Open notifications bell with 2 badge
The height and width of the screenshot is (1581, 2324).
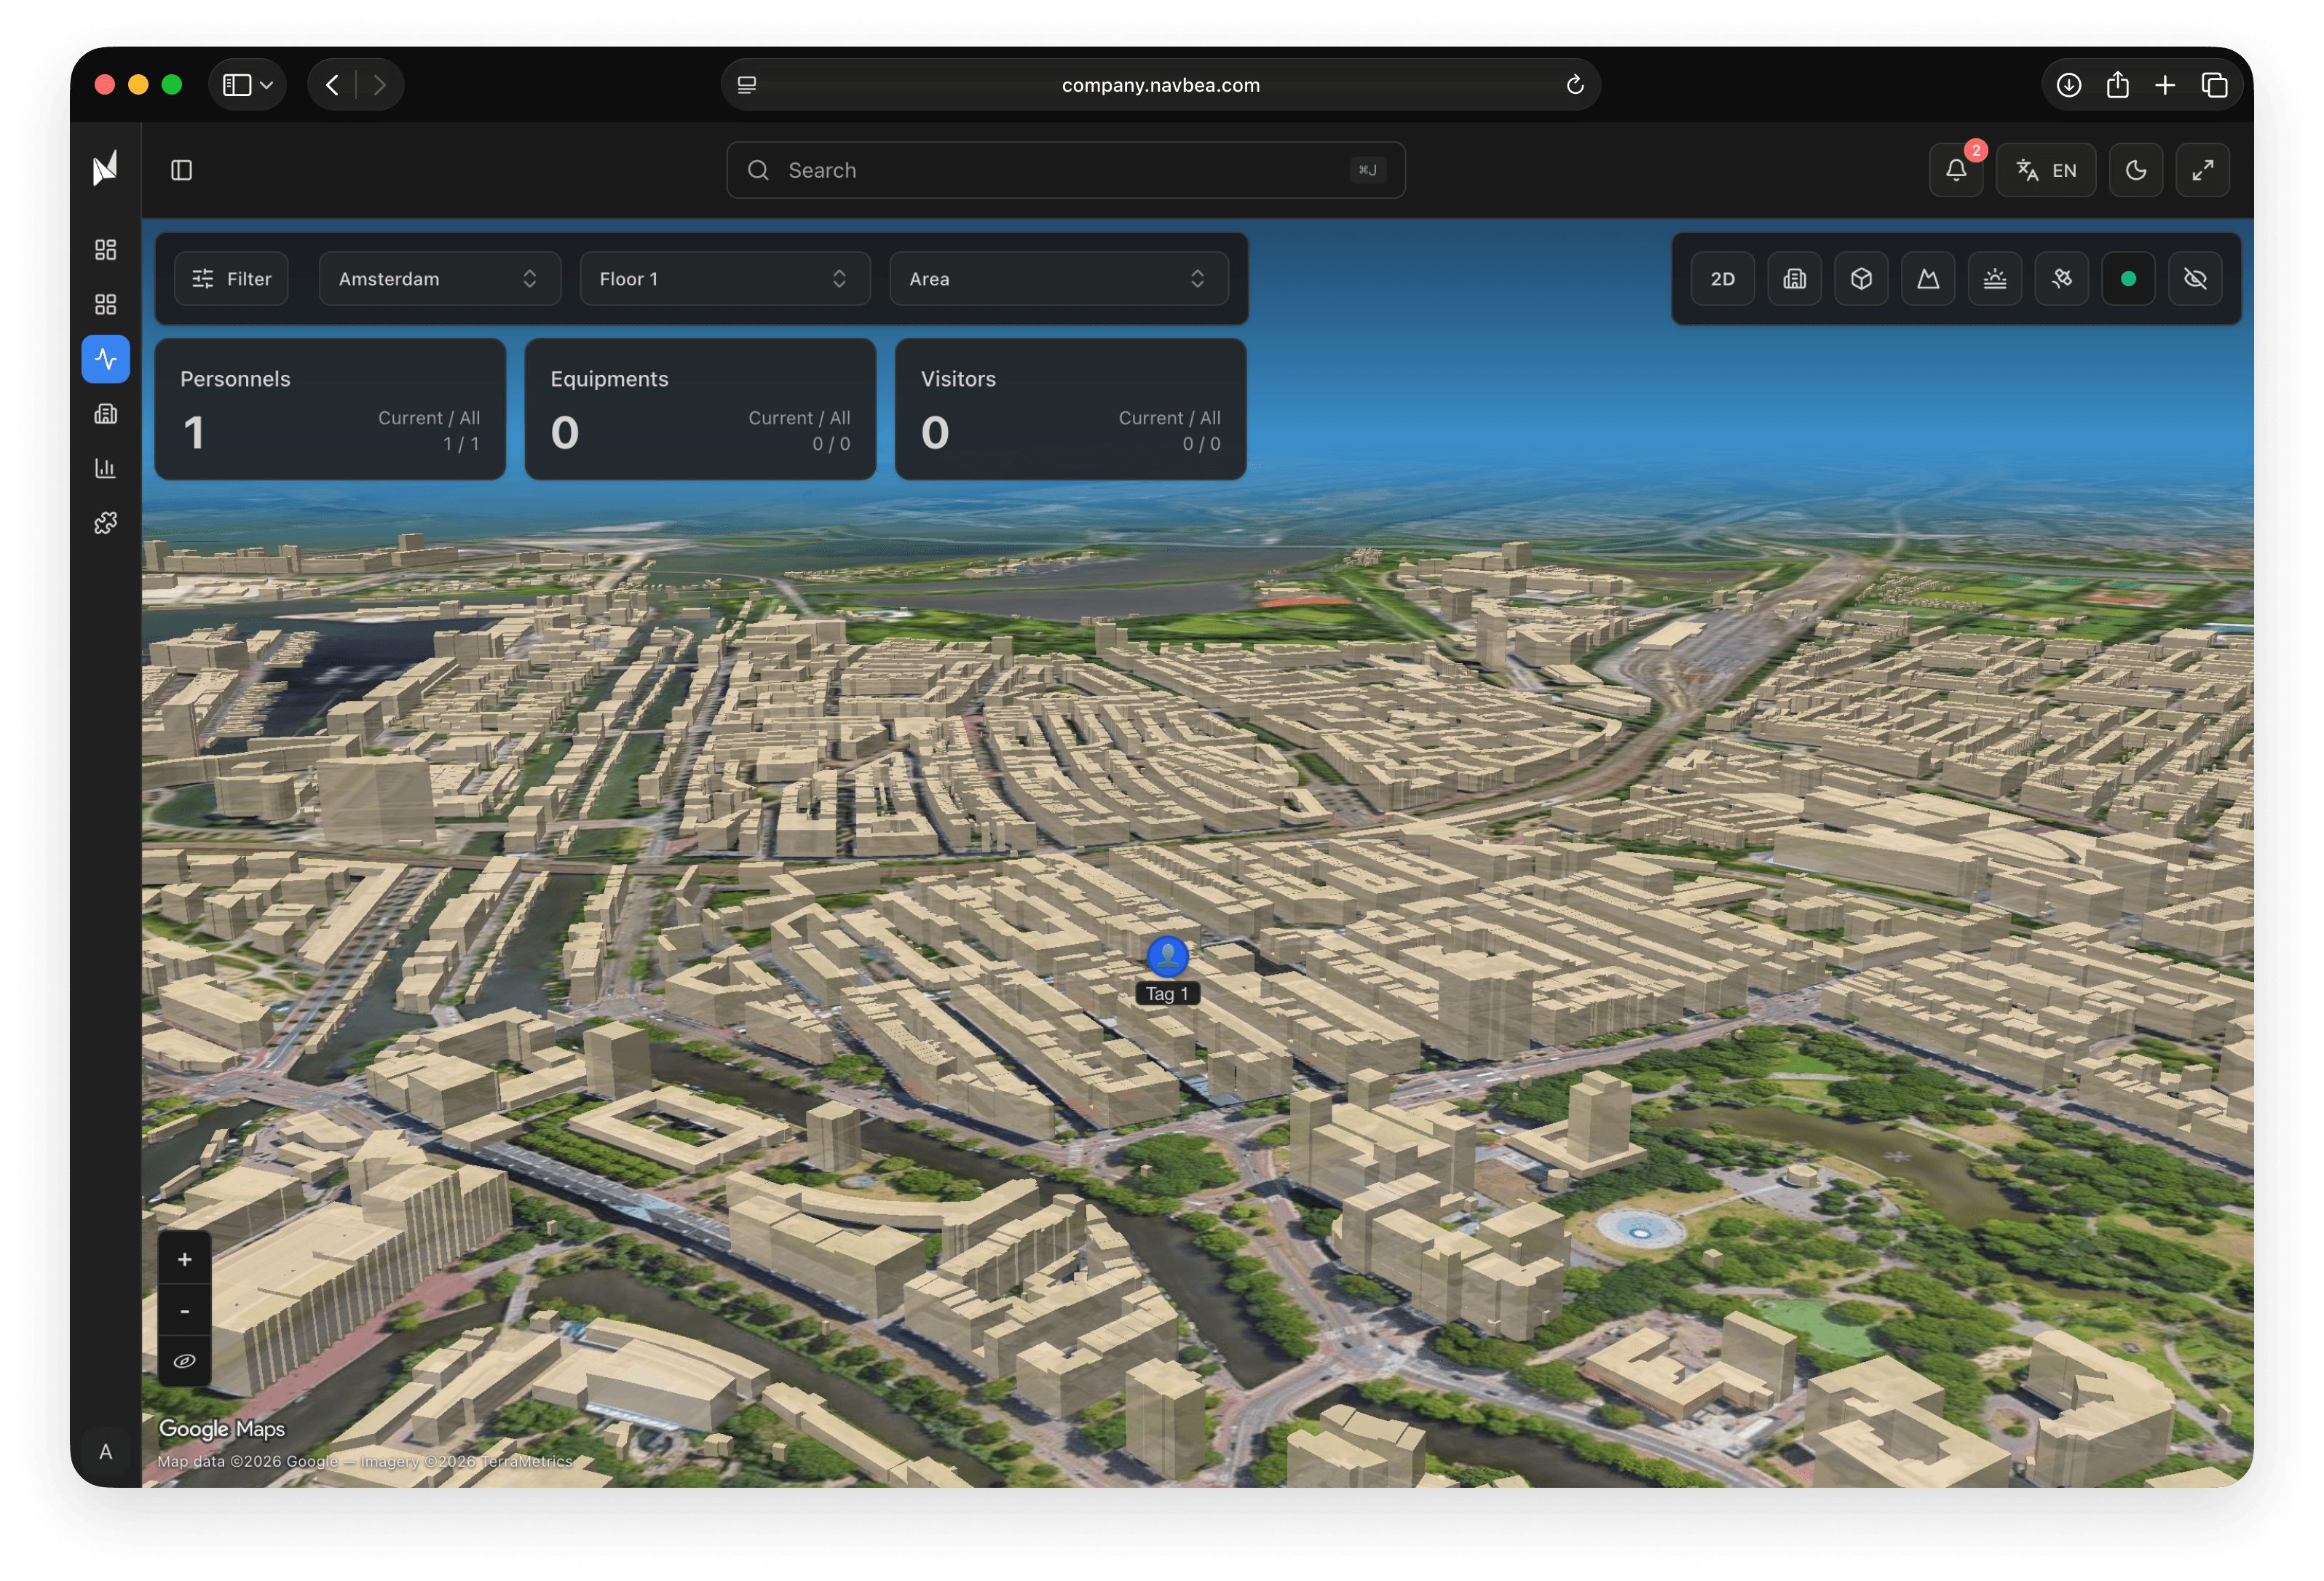coord(1956,170)
